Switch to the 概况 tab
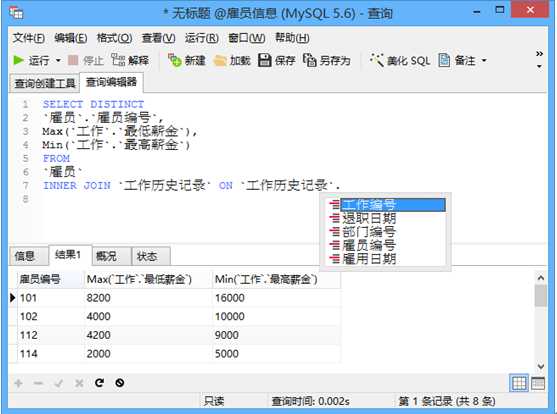 (x=111, y=256)
